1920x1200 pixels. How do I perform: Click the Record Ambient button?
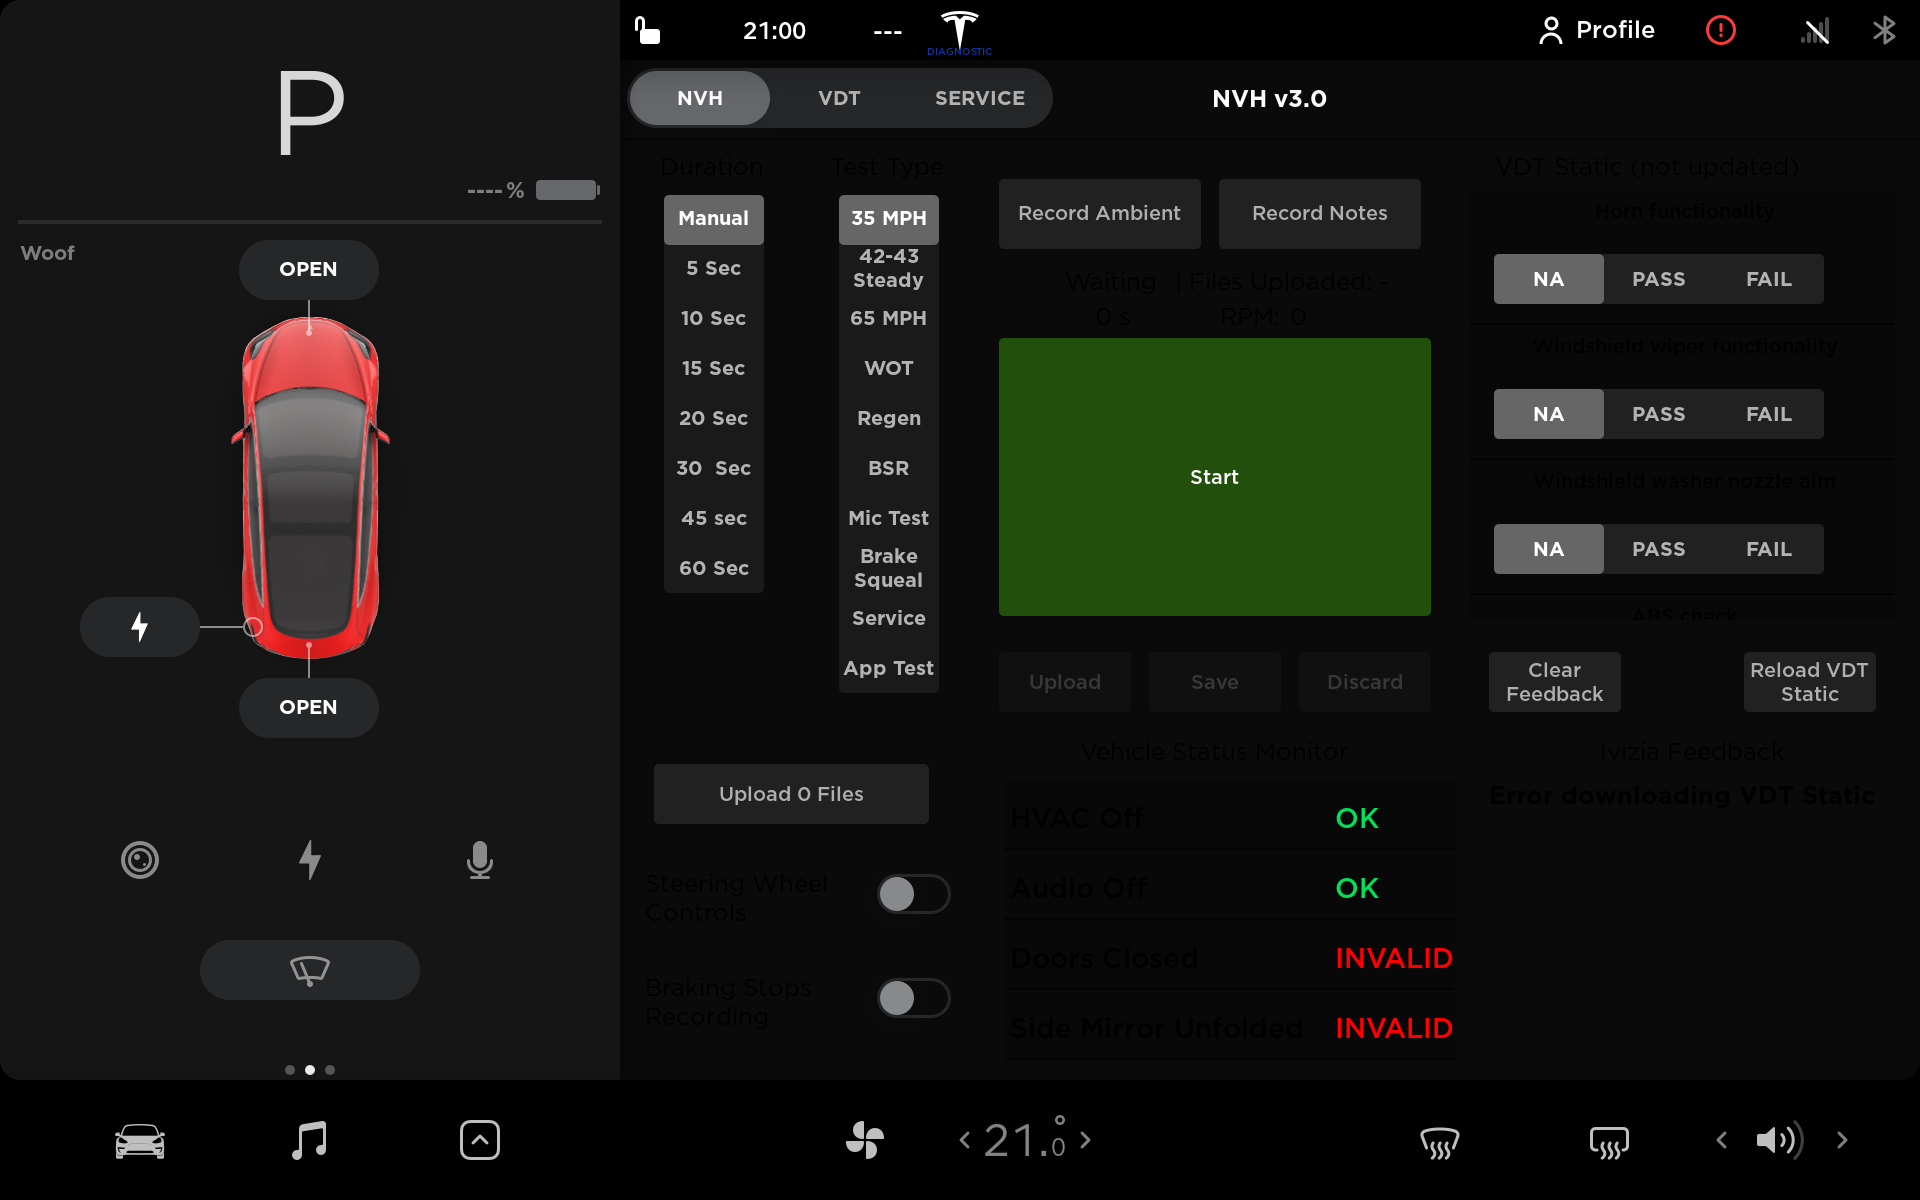click(1099, 213)
